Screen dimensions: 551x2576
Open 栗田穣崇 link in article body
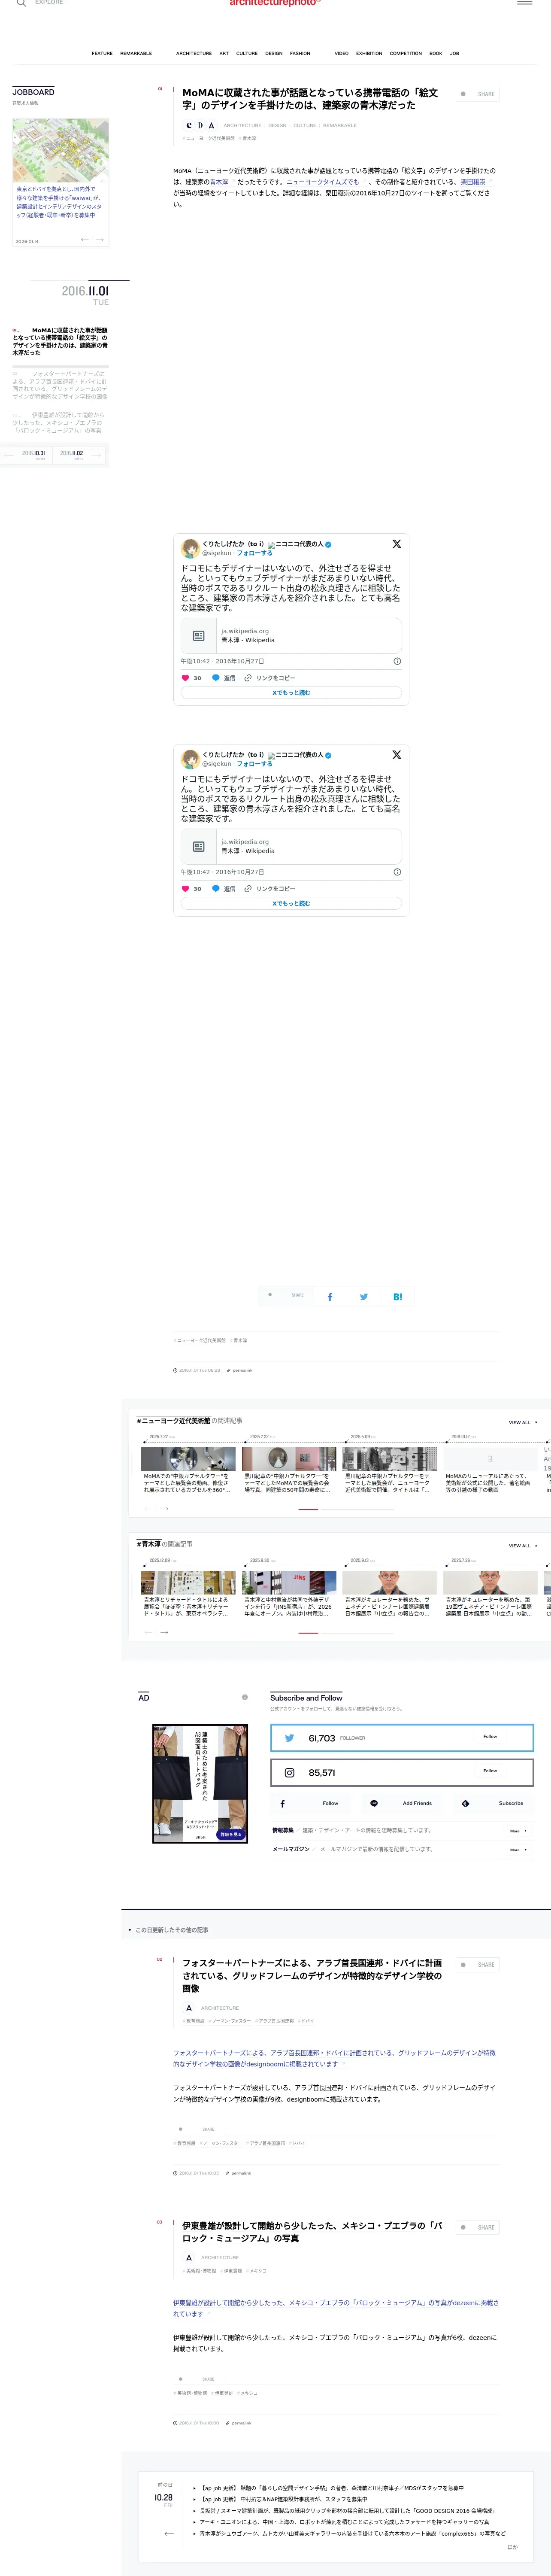click(473, 182)
